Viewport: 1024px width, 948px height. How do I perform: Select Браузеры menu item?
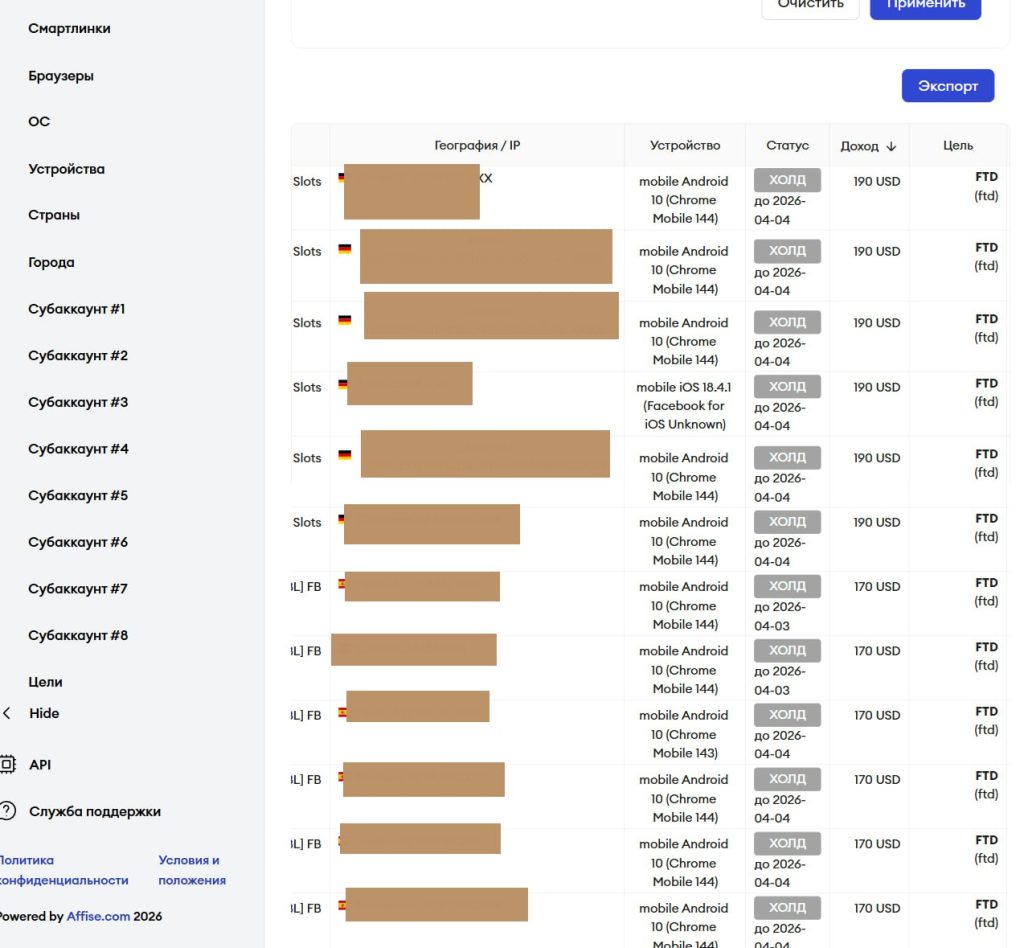[x=61, y=76]
